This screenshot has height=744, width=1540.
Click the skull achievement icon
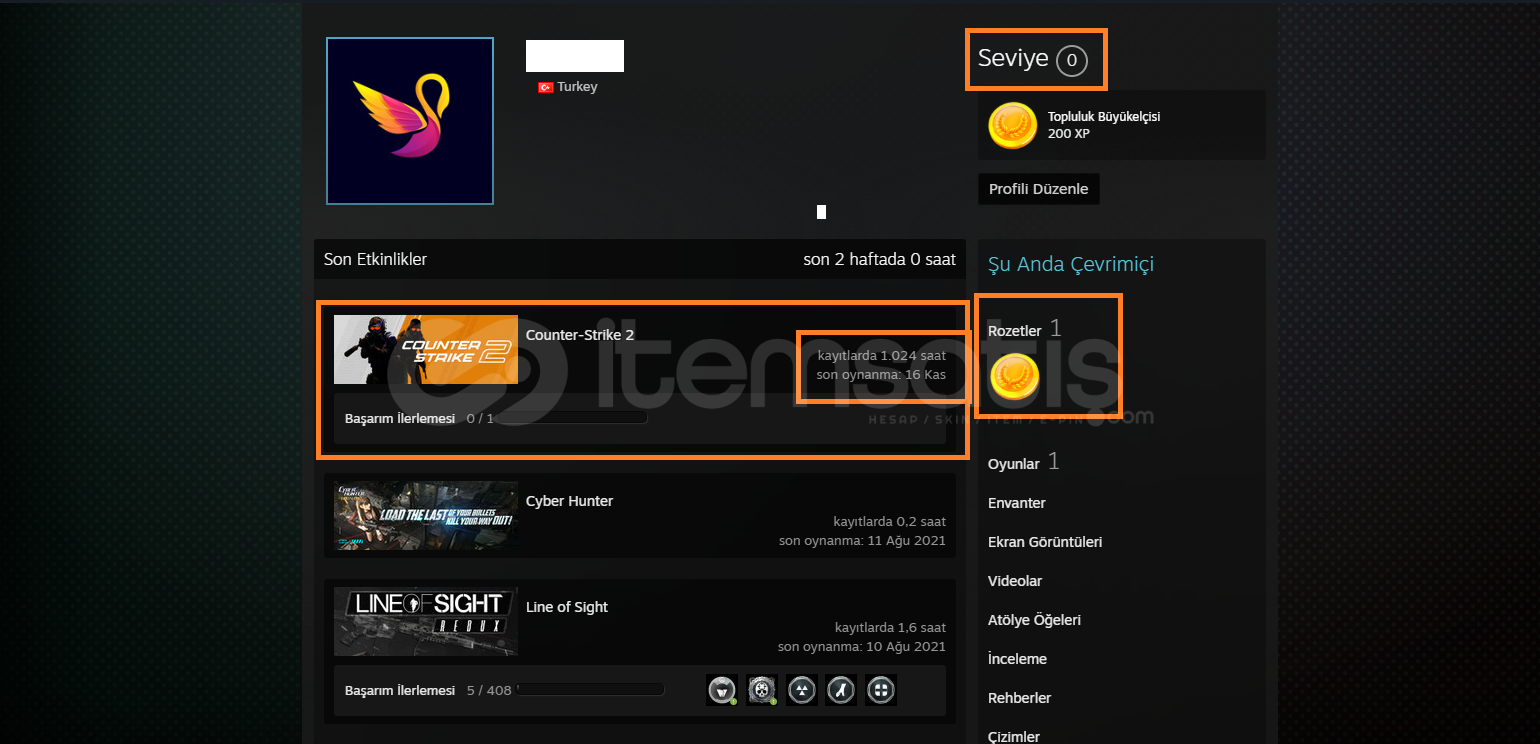[x=762, y=690]
